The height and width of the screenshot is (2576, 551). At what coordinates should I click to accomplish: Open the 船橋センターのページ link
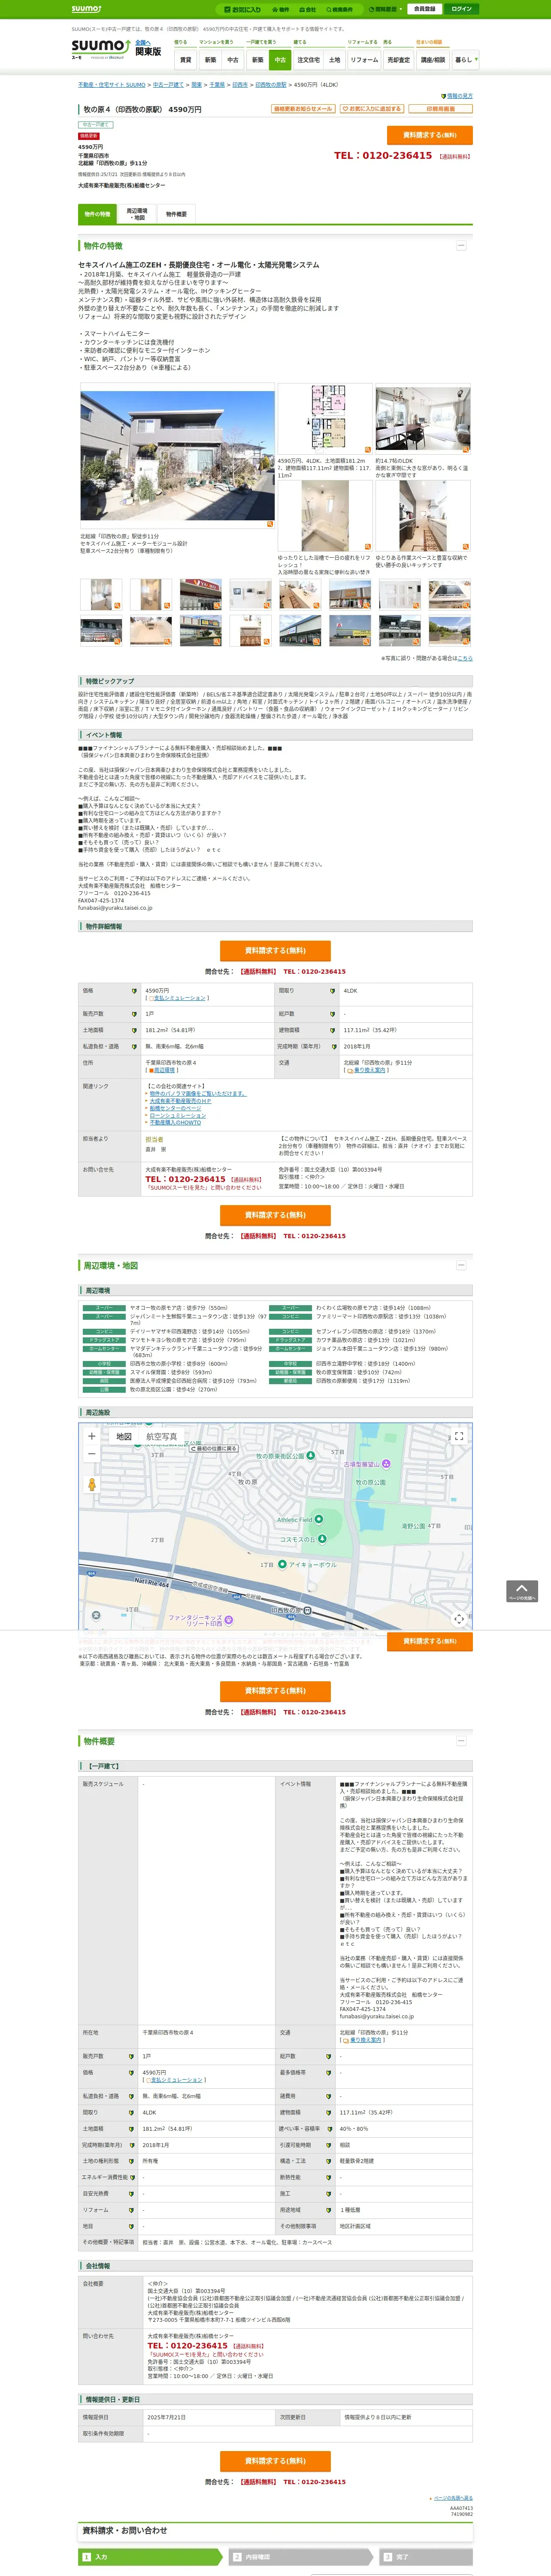175,1108
